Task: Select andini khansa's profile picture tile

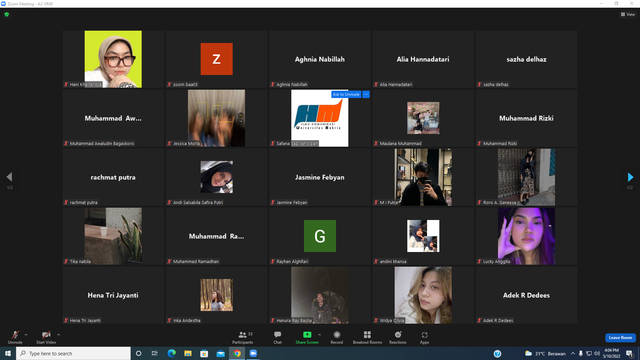Action: pyautogui.click(x=423, y=236)
